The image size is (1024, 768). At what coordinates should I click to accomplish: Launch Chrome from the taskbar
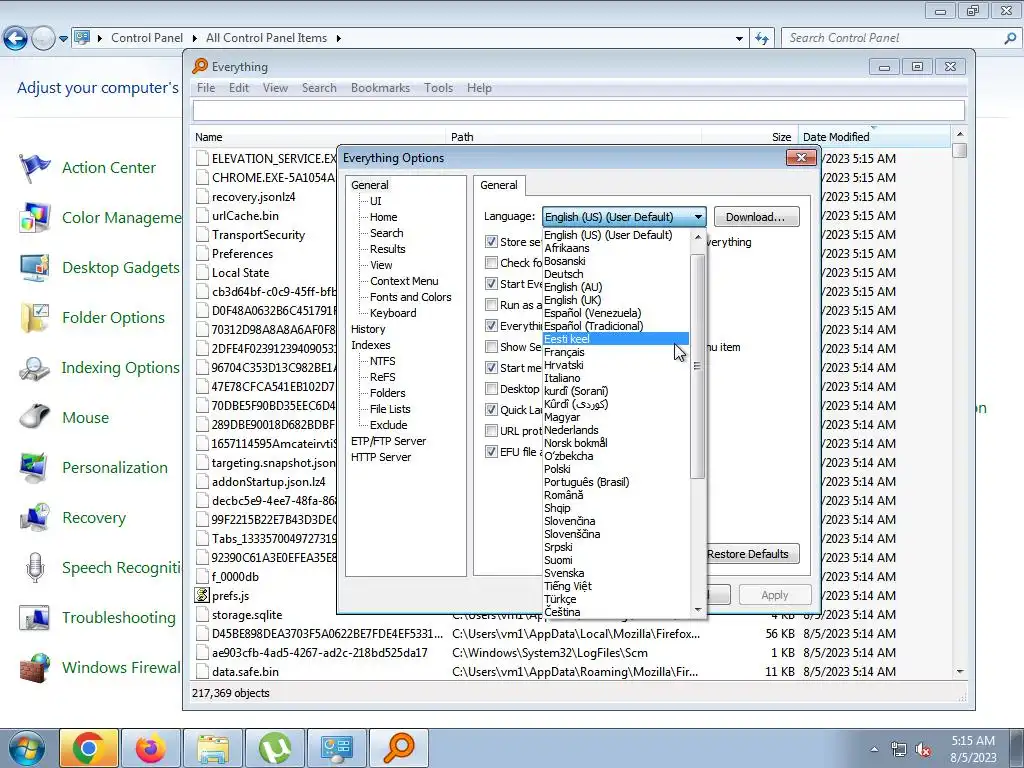89,748
